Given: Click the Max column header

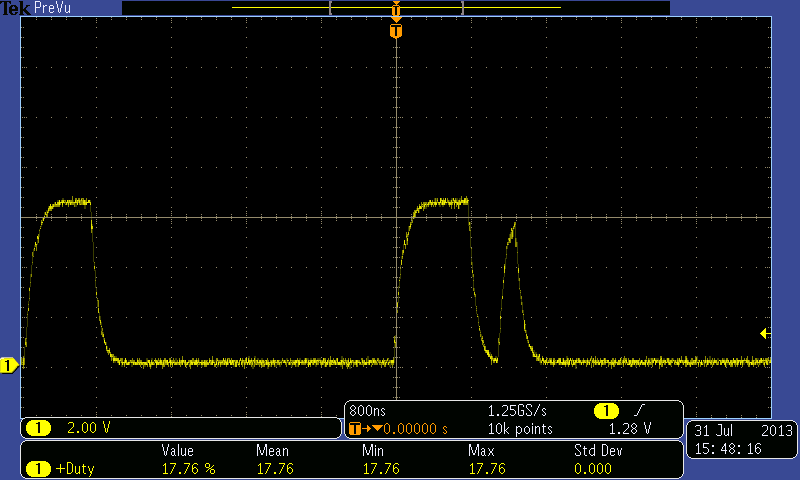Looking at the screenshot, I should tap(481, 451).
